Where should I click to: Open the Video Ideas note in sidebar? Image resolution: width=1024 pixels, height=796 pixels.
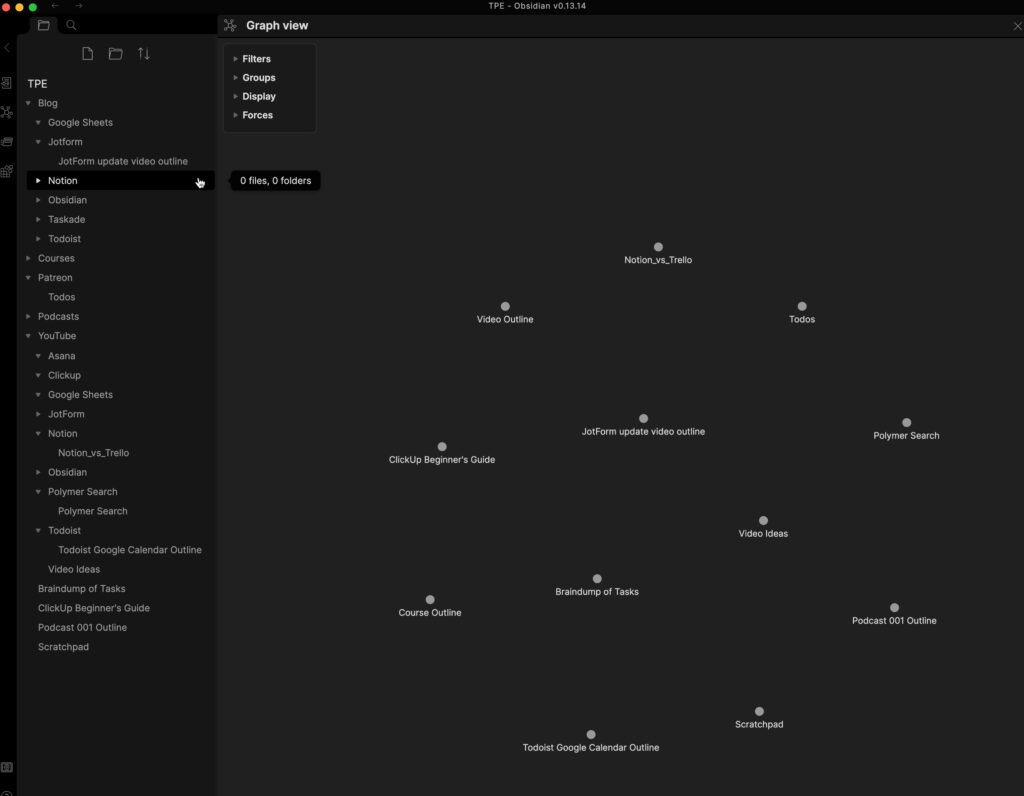pyautogui.click(x=74, y=569)
